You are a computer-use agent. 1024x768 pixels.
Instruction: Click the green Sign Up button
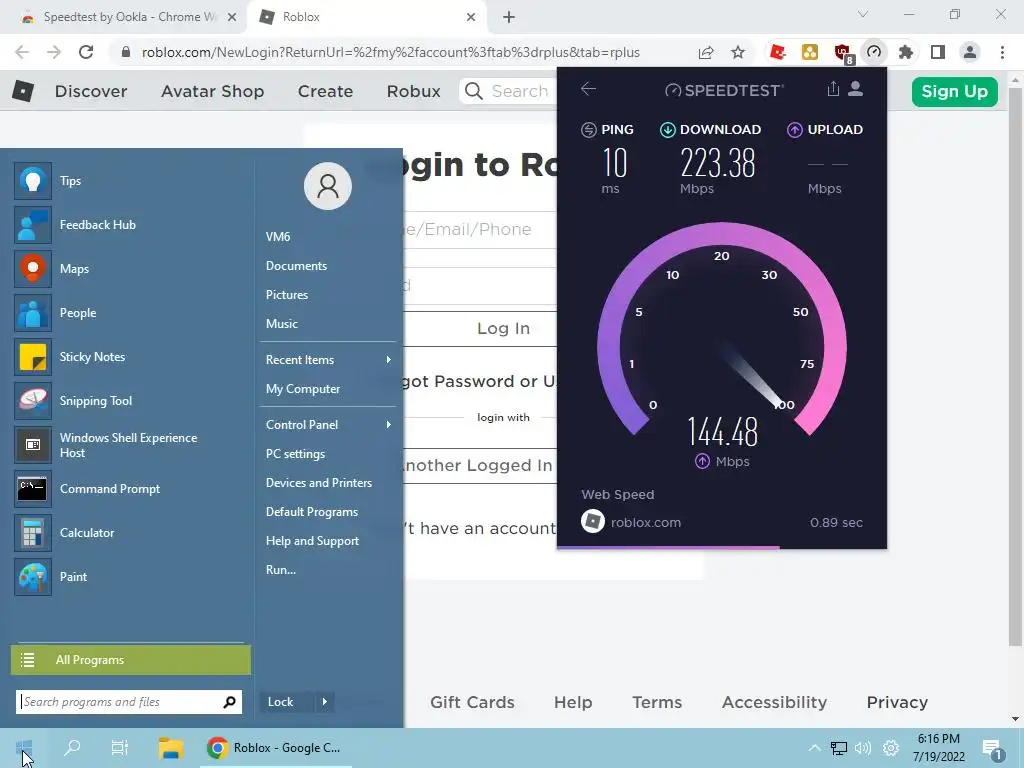954,91
